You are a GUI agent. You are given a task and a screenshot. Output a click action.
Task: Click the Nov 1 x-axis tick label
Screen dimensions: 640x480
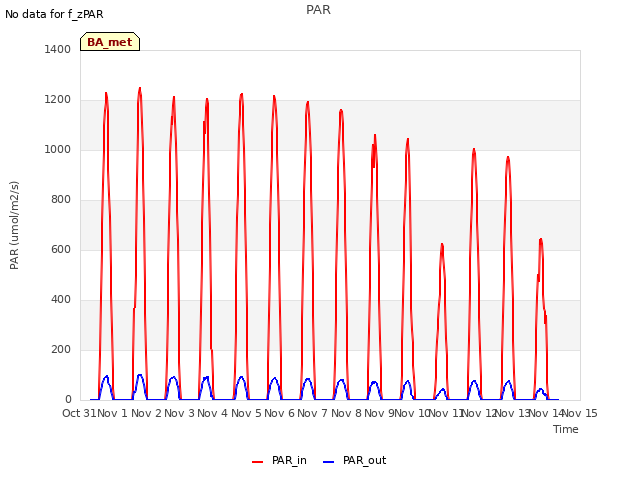pos(113,413)
